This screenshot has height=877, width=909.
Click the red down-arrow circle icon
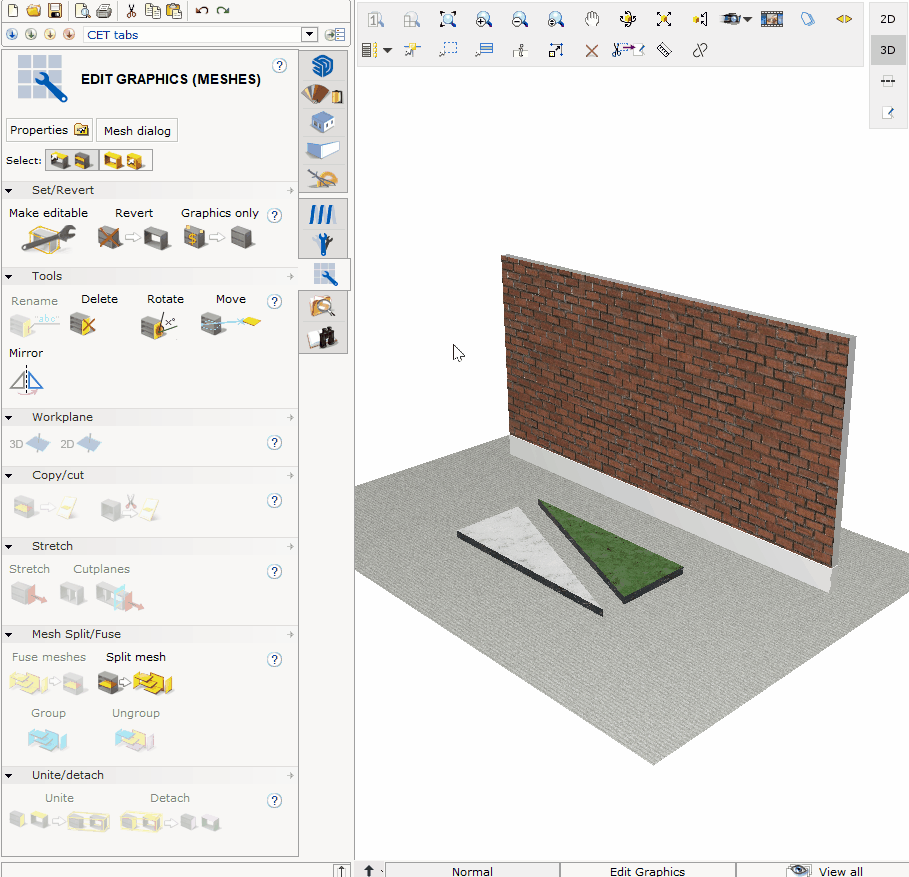click(69, 34)
